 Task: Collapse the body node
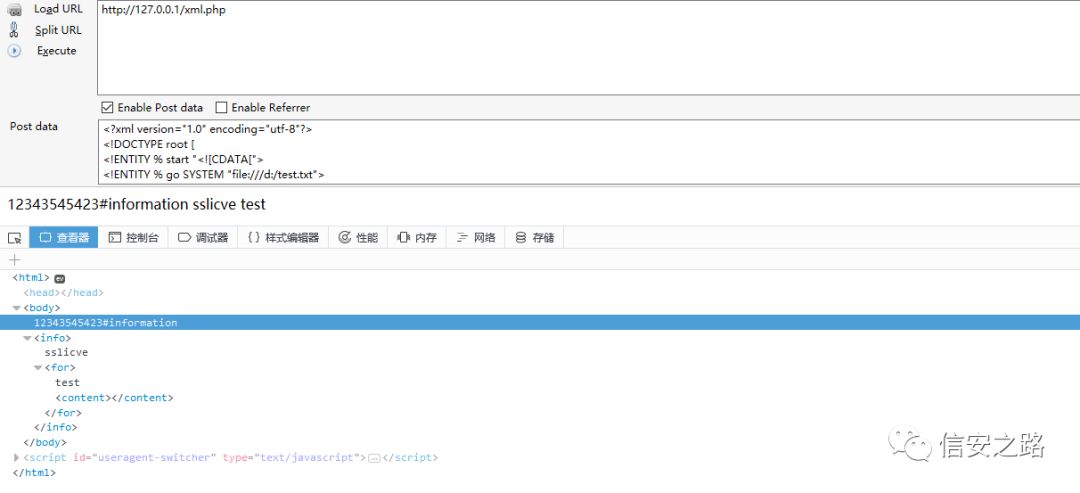click(x=17, y=308)
